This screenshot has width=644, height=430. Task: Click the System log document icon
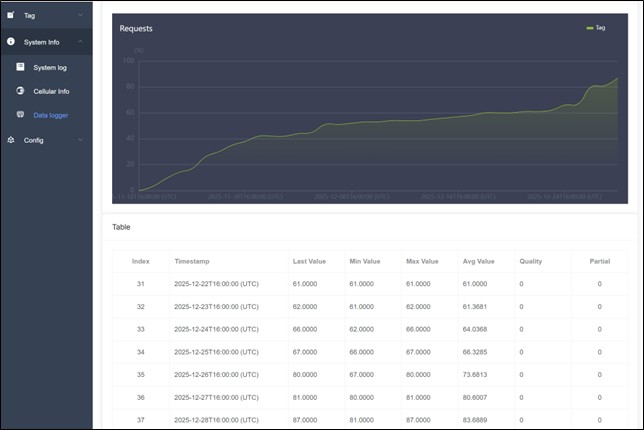click(20, 67)
